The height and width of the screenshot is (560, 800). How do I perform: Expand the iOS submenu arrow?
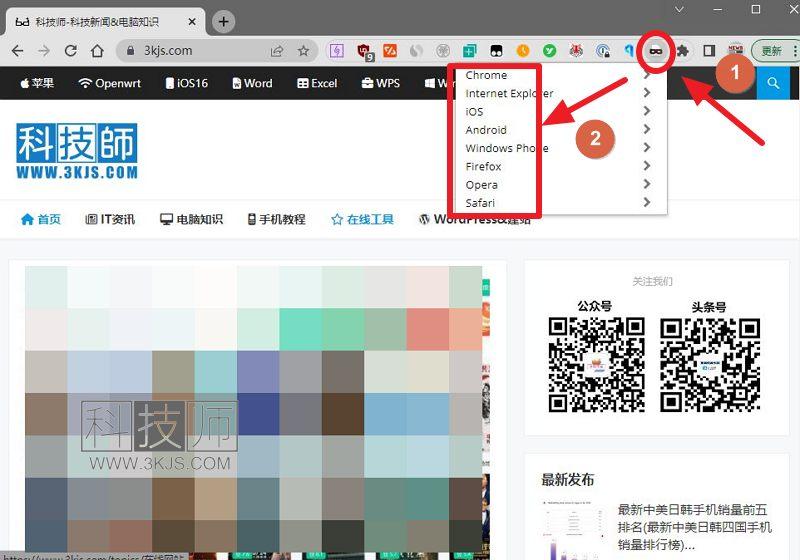pos(646,111)
